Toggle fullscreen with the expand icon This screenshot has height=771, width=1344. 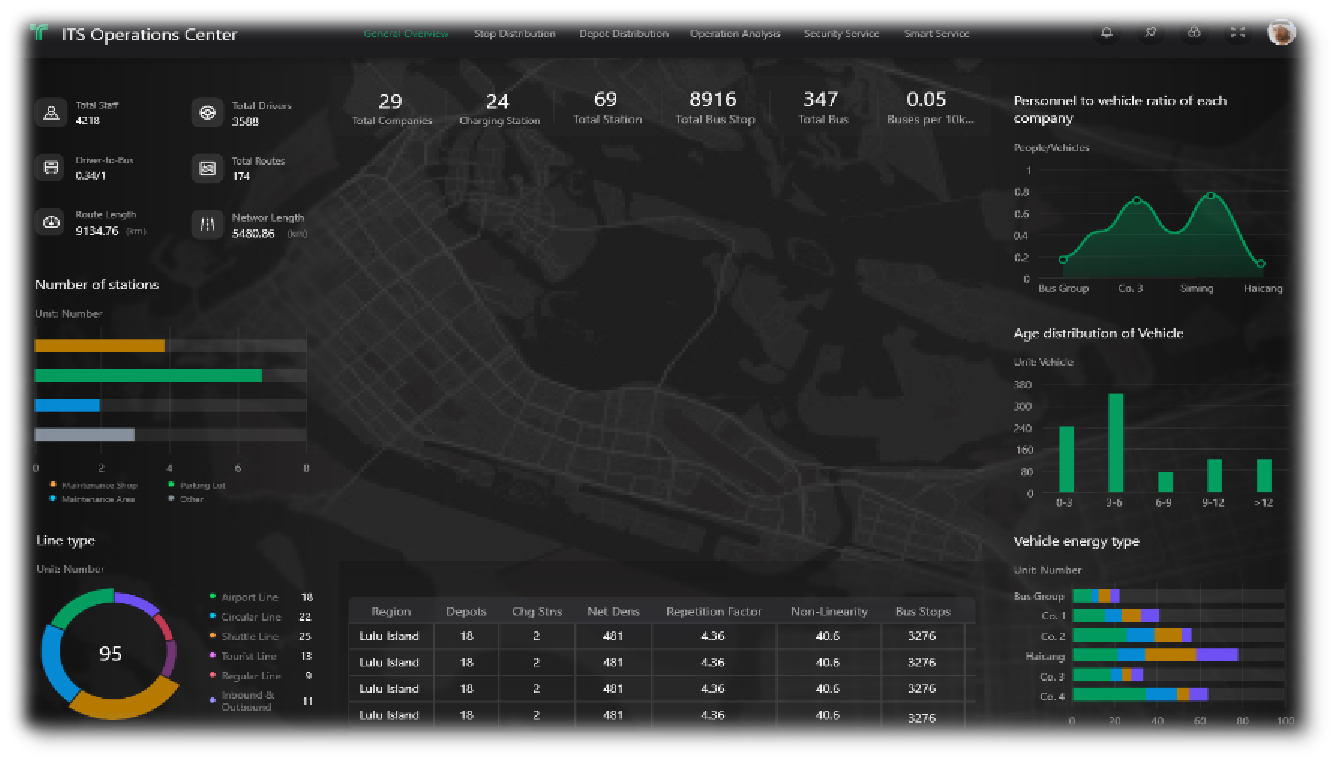[x=1238, y=33]
